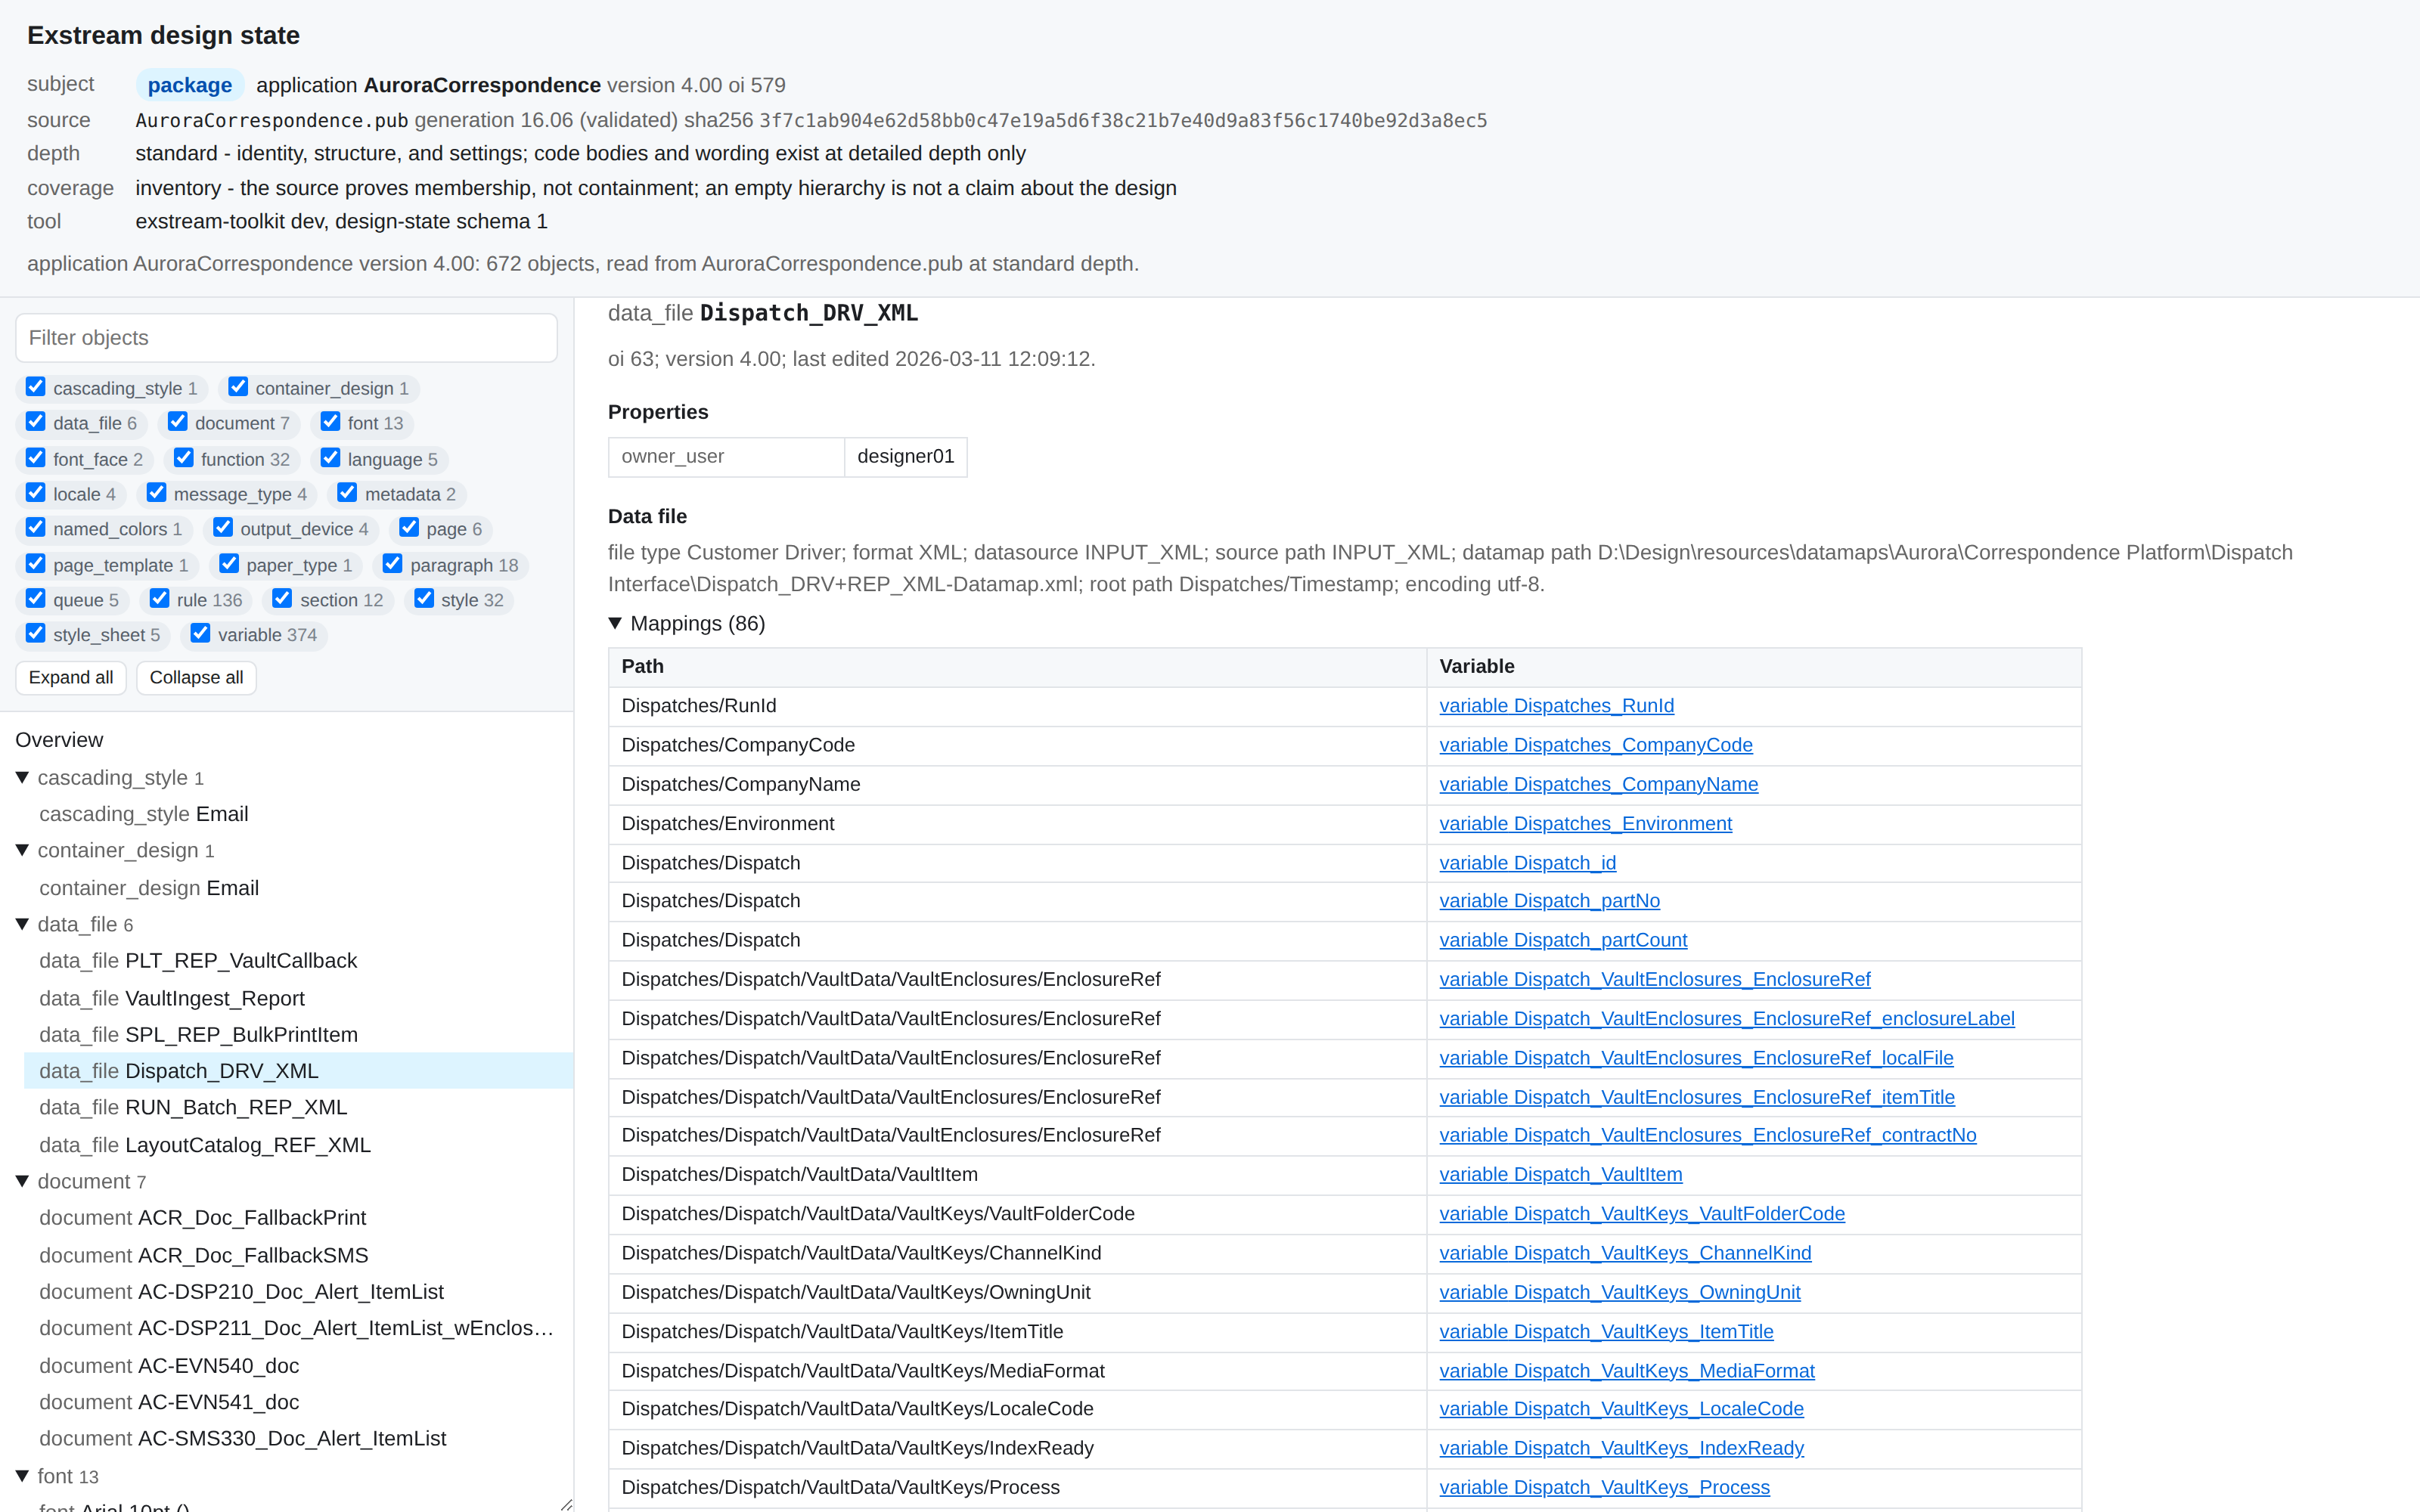Select data_file Dispatch_DRV_XML in tree

298,1071
